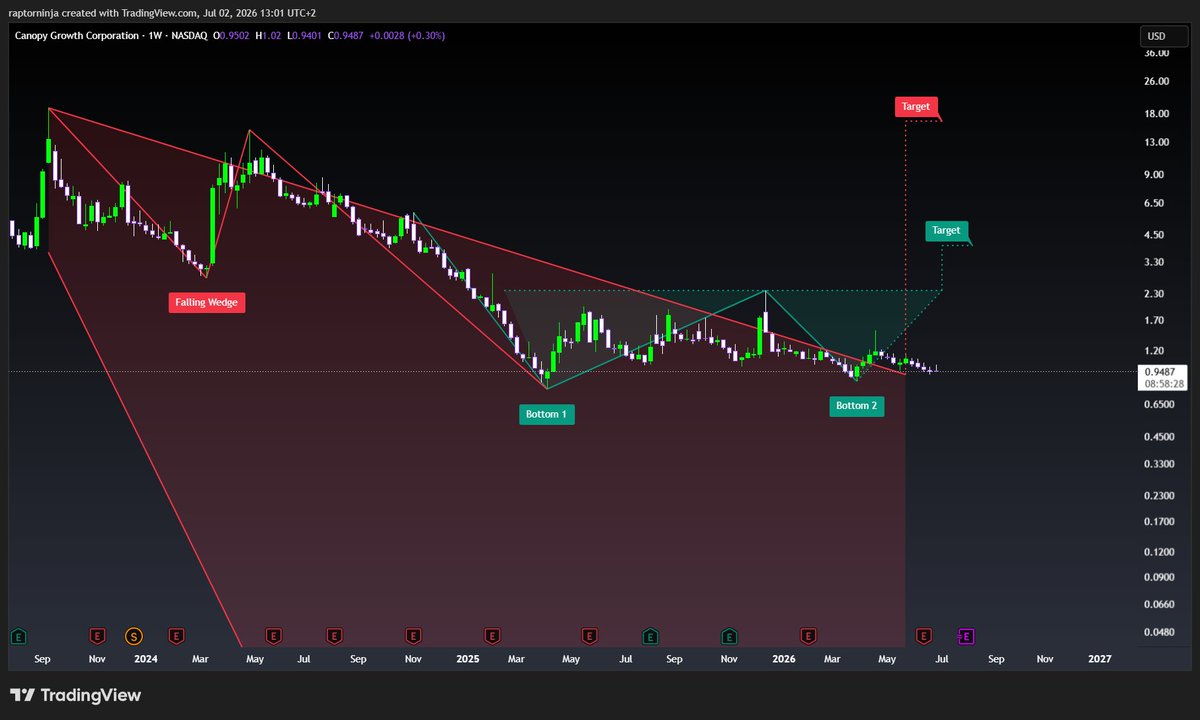Click the 0.1700 price axis label

coord(1160,522)
